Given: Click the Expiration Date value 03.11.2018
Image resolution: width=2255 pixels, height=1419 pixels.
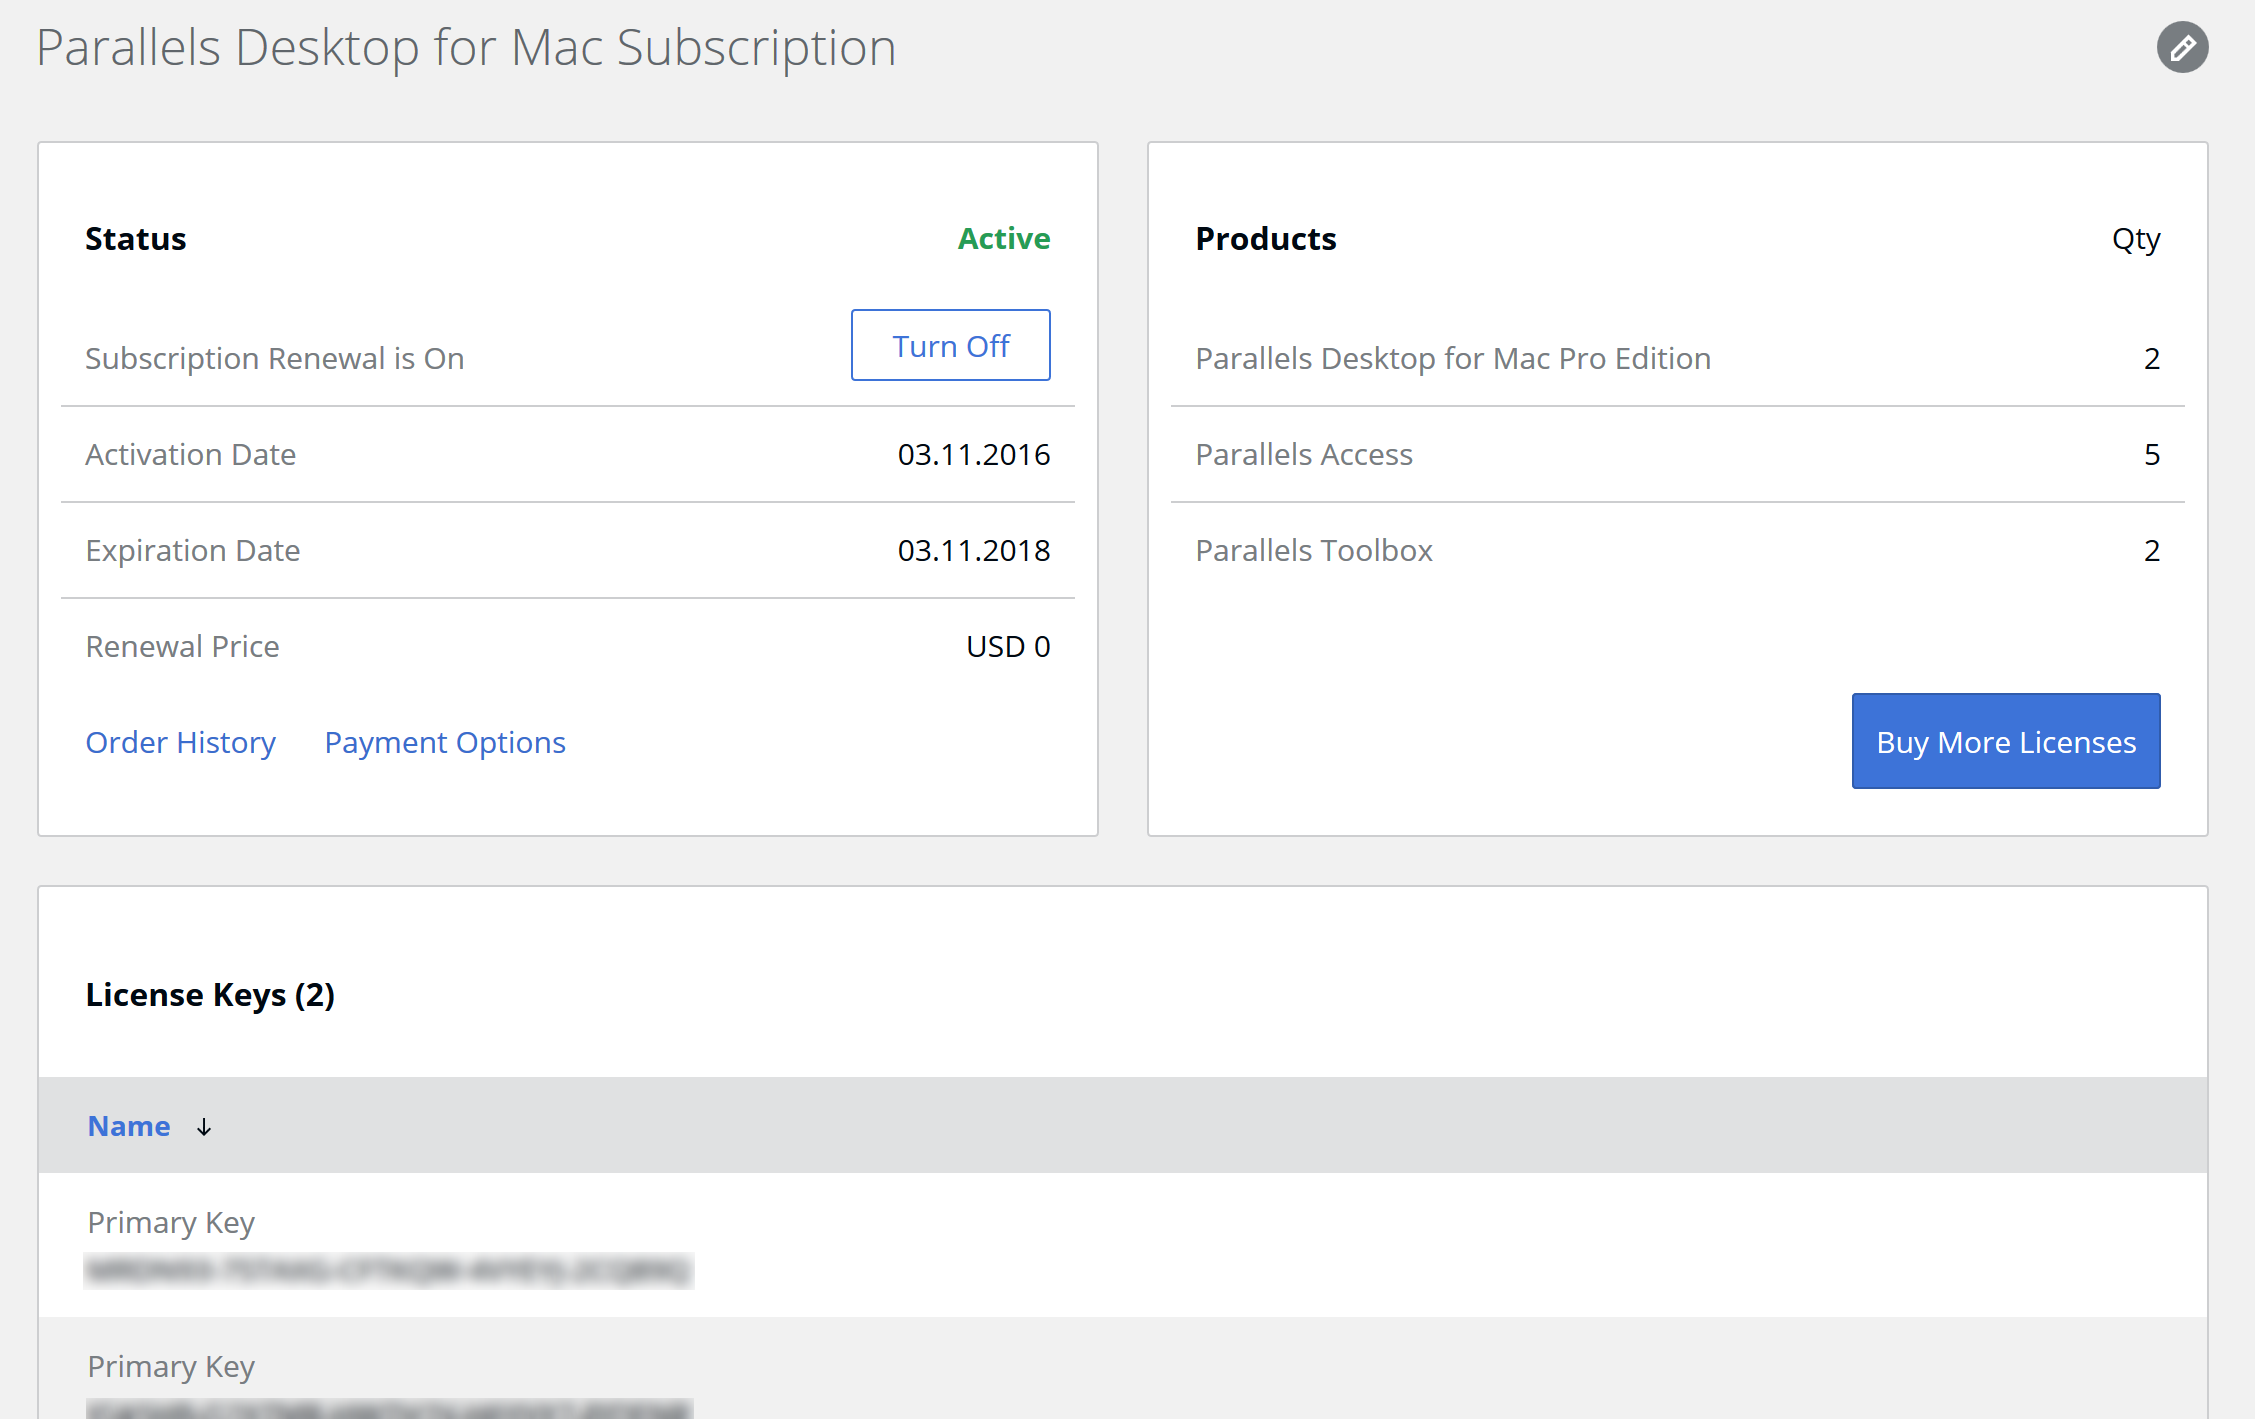Looking at the screenshot, I should (973, 550).
